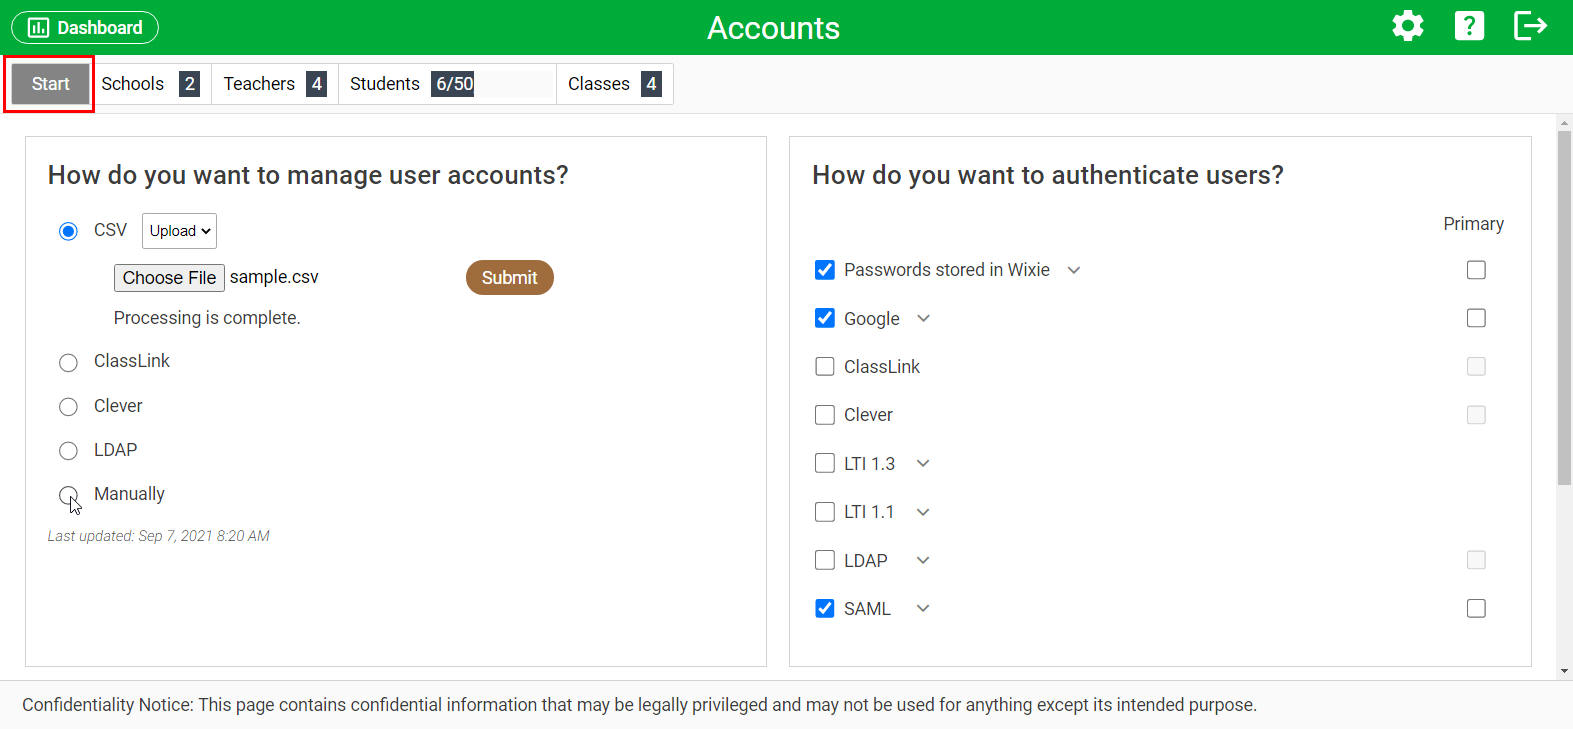Select the Manually radio button
Viewport: 1573px width, 729px height.
(x=68, y=495)
